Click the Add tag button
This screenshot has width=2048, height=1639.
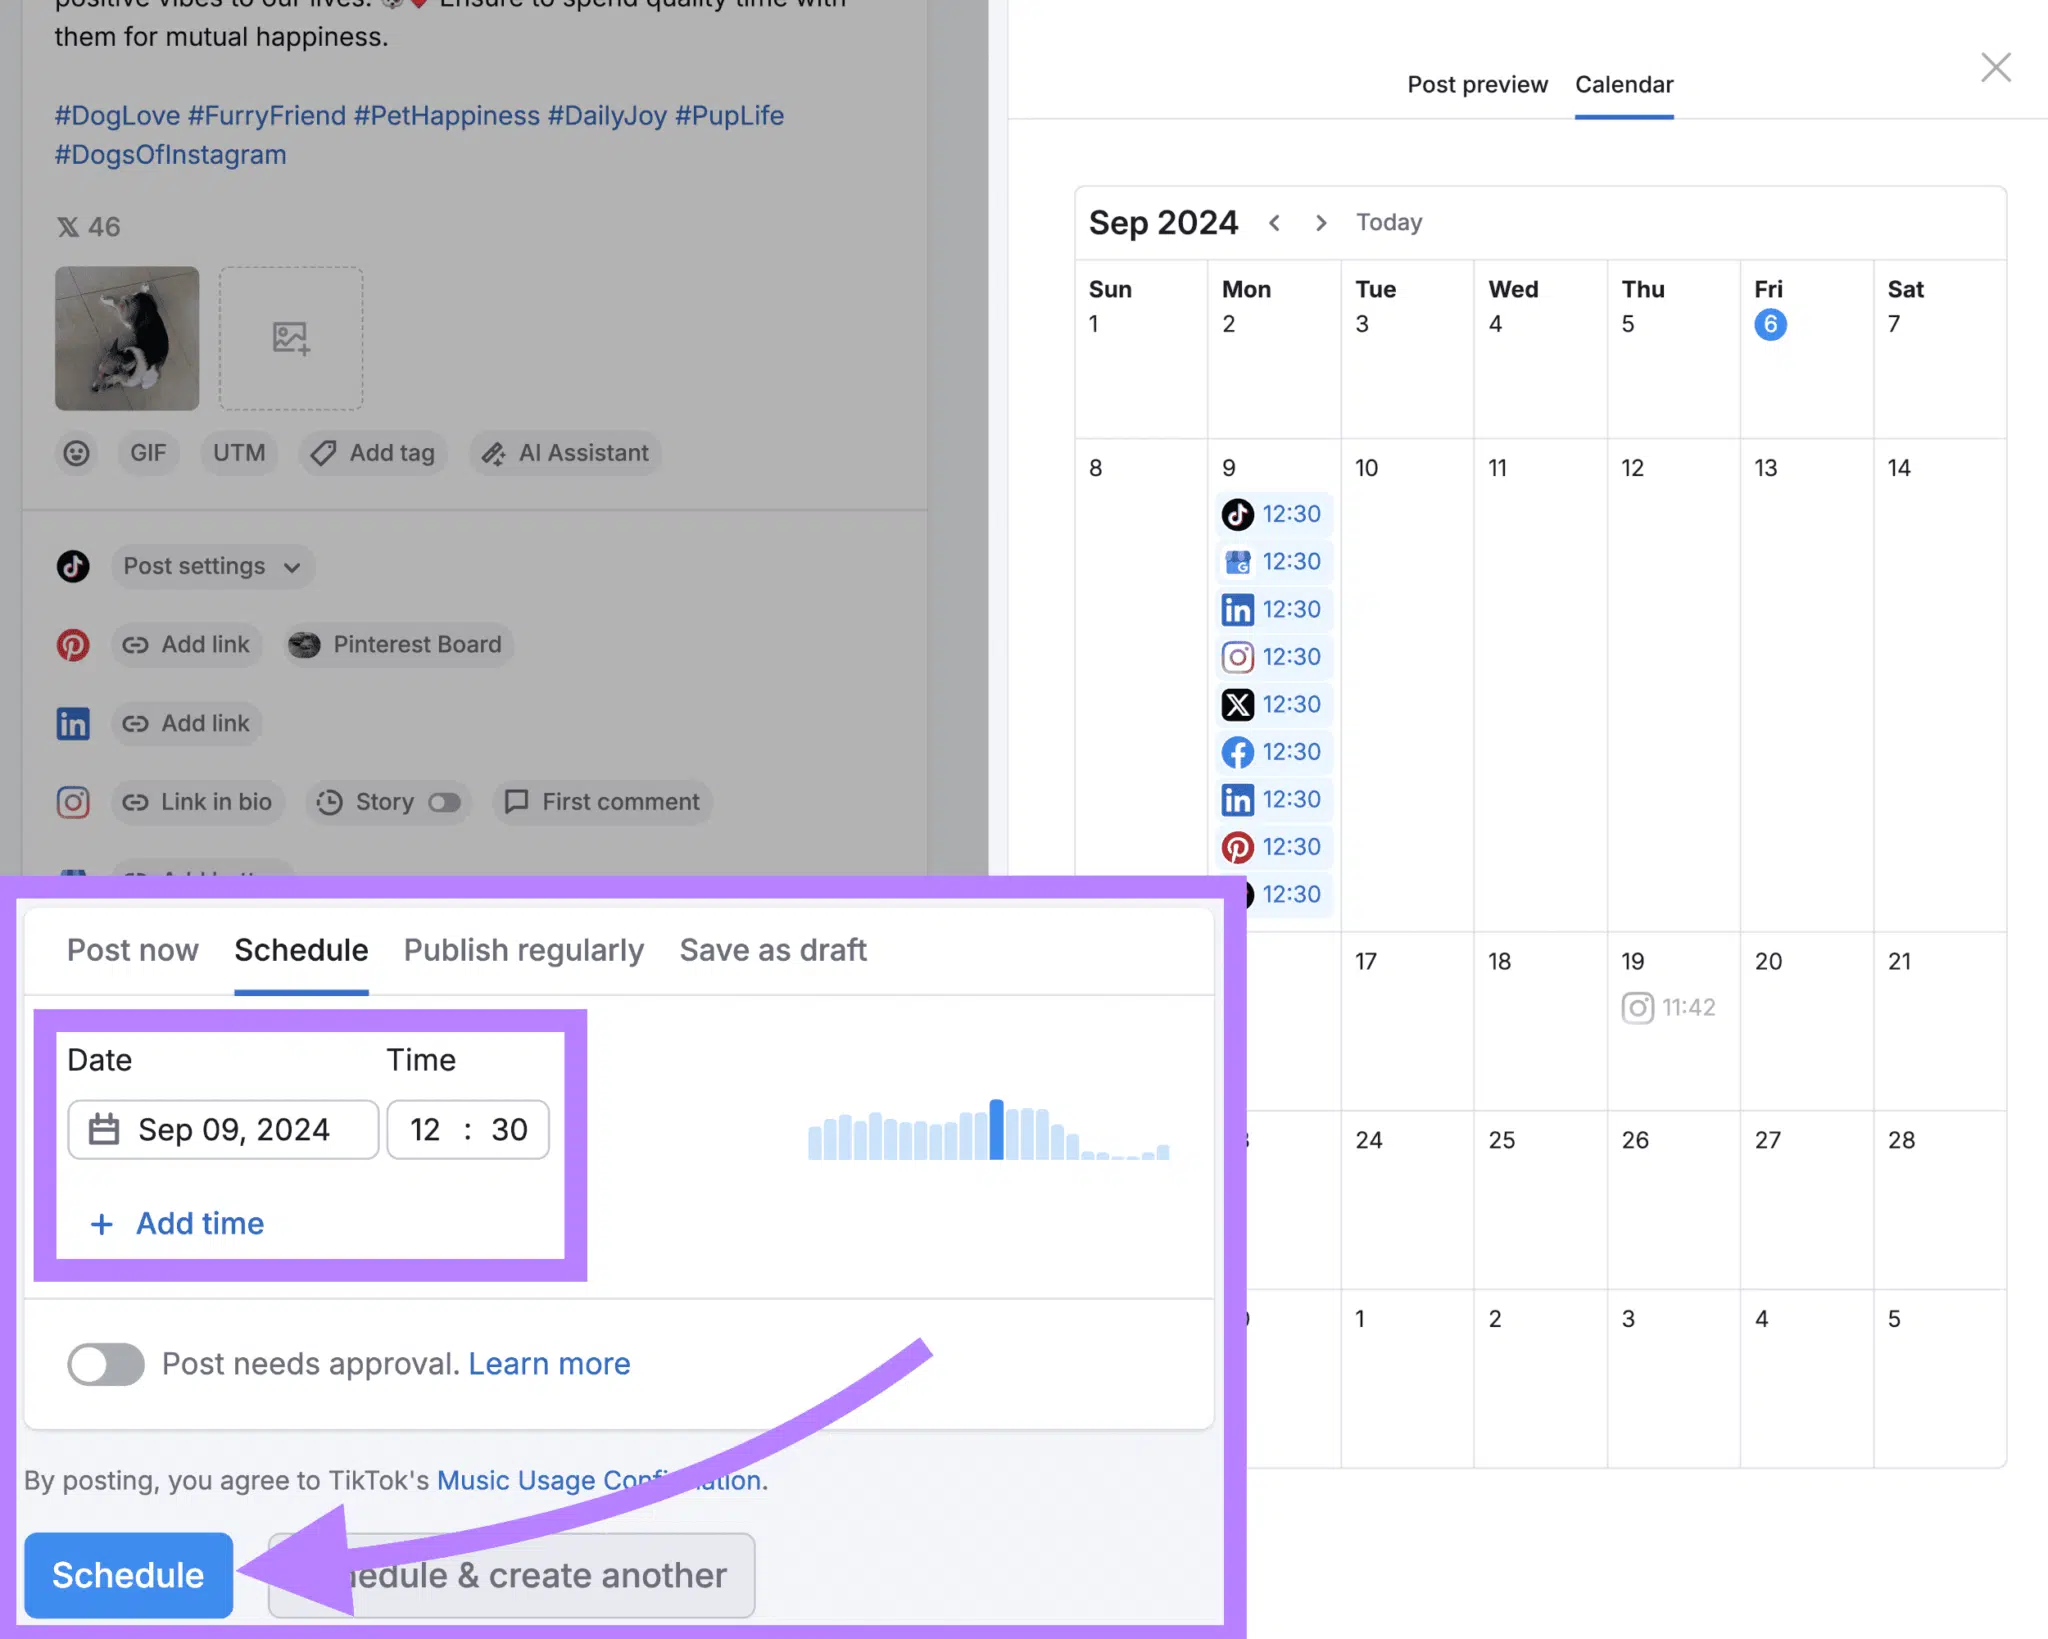coord(373,453)
